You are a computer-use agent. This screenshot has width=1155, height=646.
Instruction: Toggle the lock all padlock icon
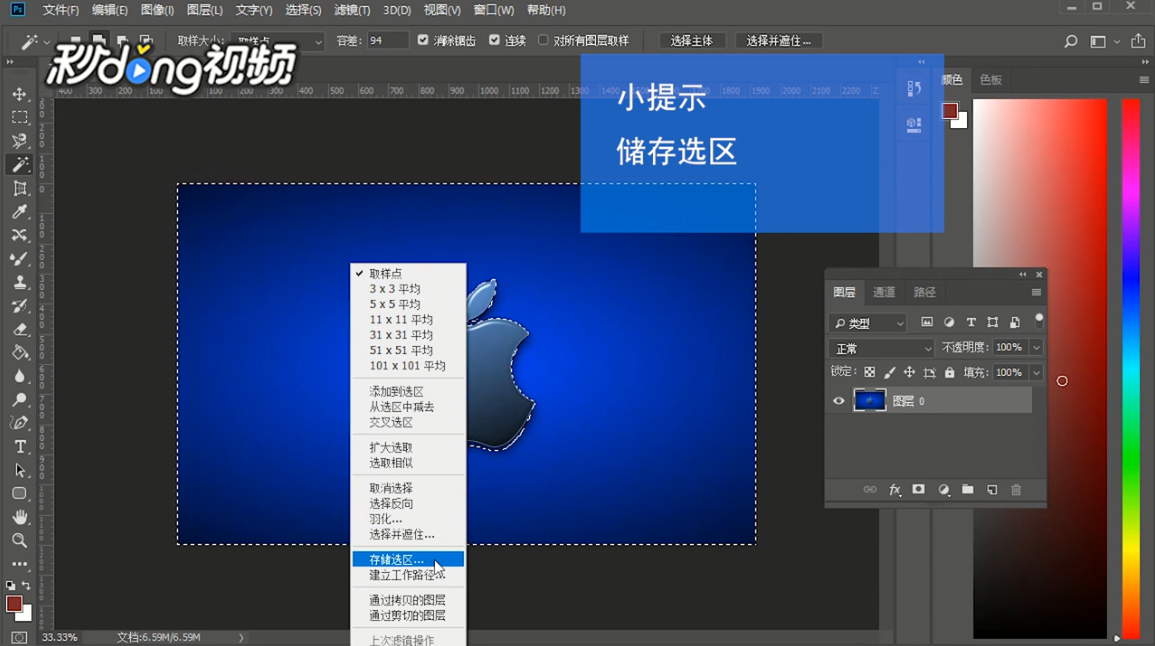tap(949, 373)
